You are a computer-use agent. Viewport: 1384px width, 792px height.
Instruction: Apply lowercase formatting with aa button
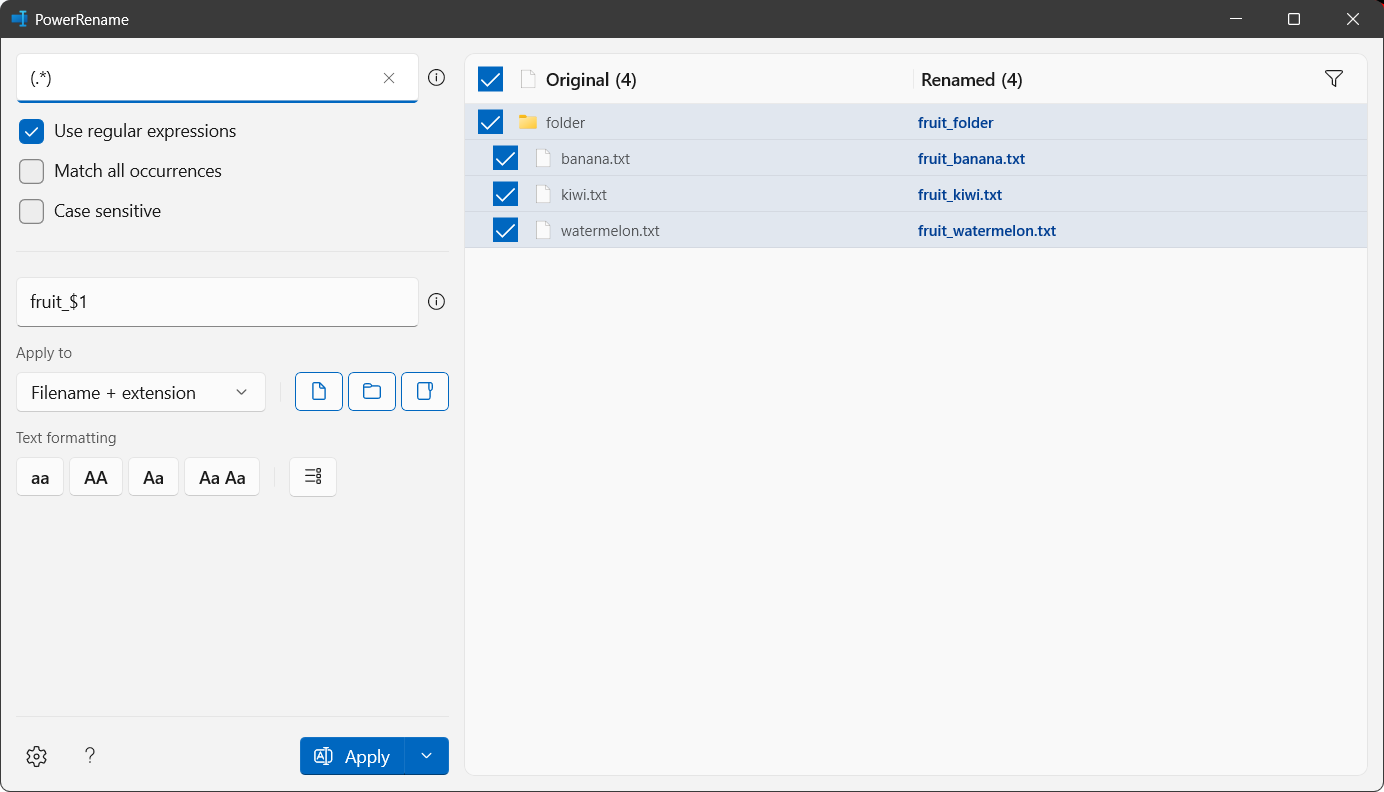39,477
